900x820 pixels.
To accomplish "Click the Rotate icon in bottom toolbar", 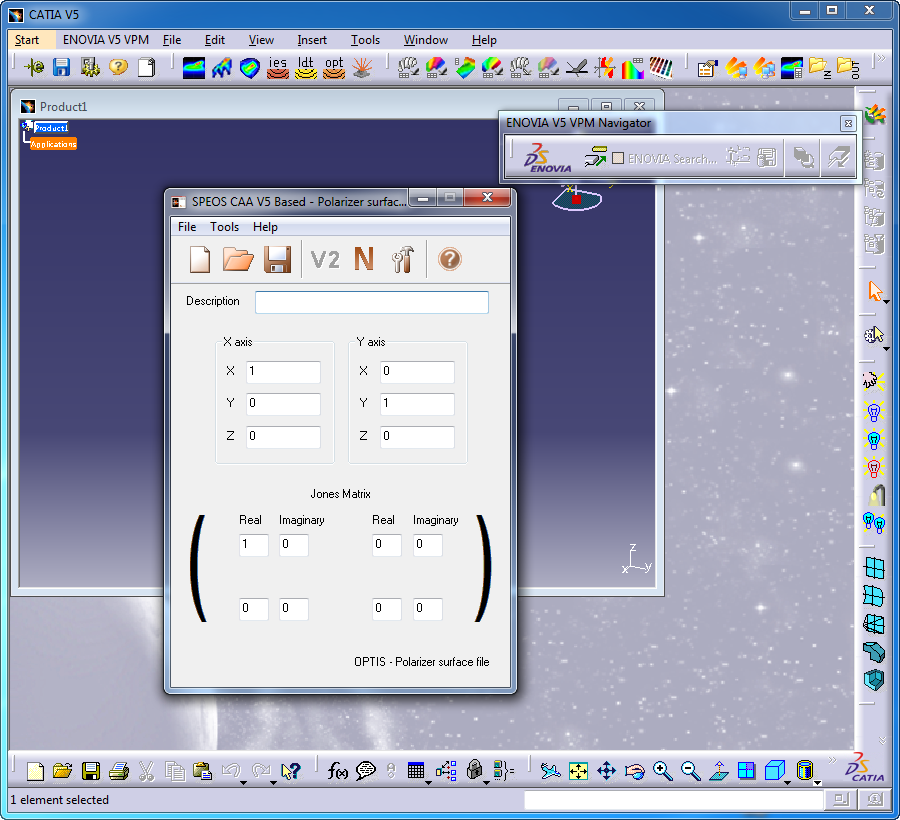I will [x=635, y=771].
